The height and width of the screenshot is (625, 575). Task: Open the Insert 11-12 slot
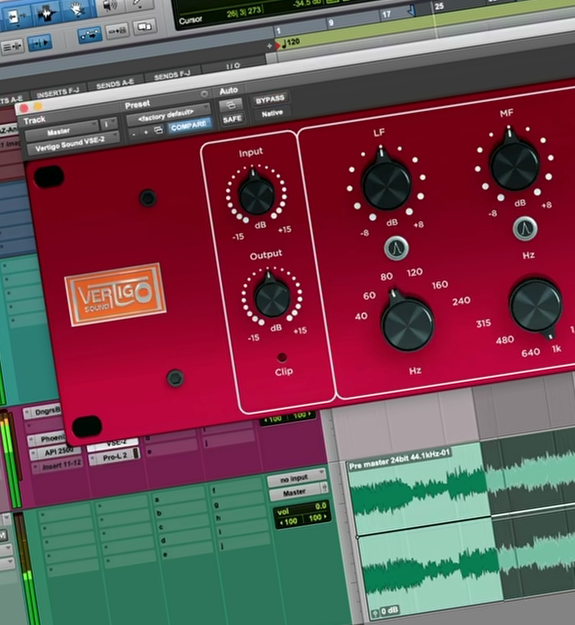click(59, 464)
